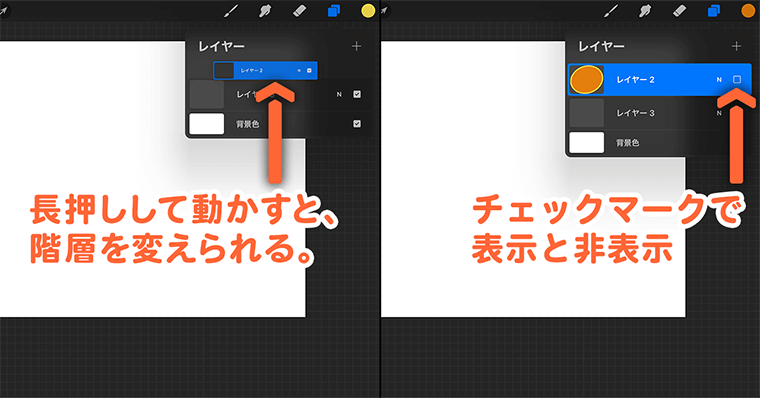The image size is (760, 398).
Task: Click white 背景色 thumbnail in left screenshot
Action: (x=207, y=124)
